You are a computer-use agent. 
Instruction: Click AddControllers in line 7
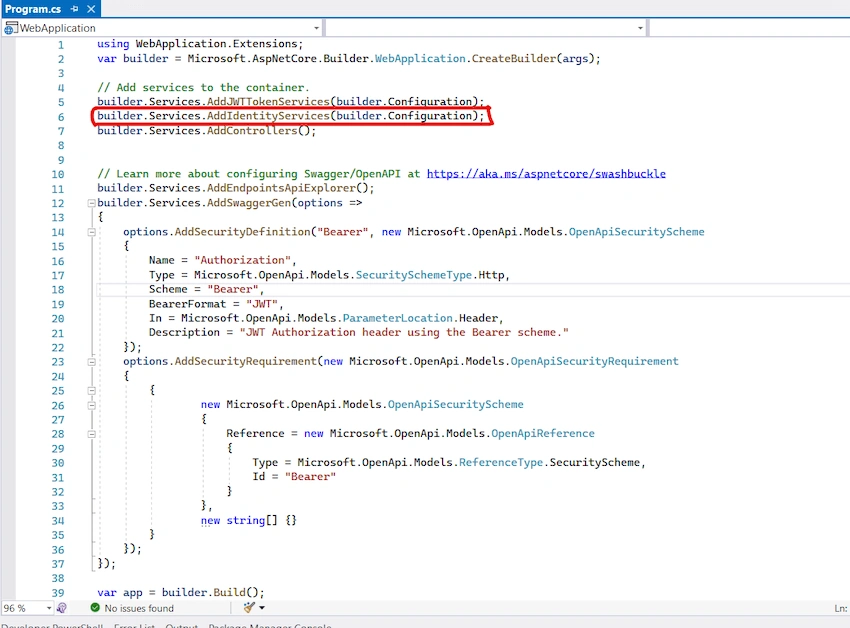[x=252, y=131]
